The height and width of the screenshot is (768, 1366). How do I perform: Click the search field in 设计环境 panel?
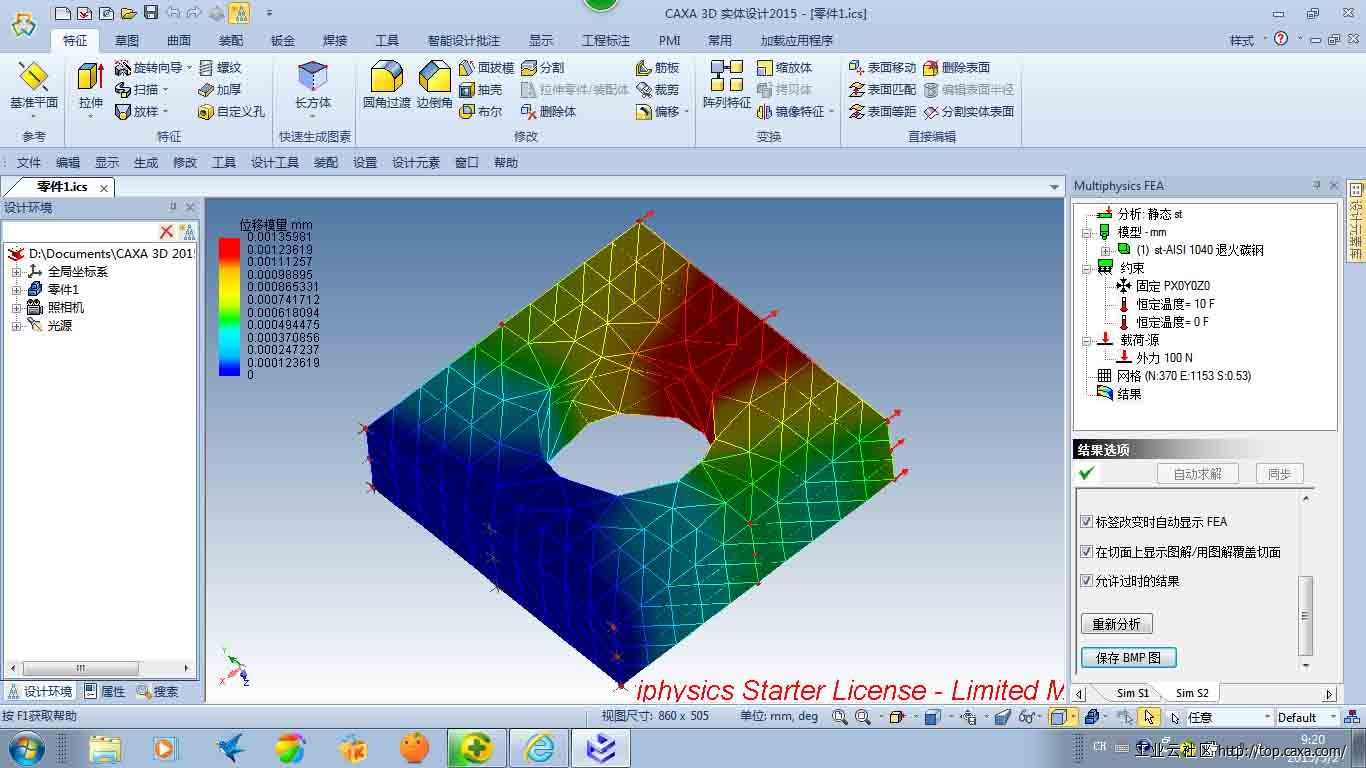tap(80, 232)
